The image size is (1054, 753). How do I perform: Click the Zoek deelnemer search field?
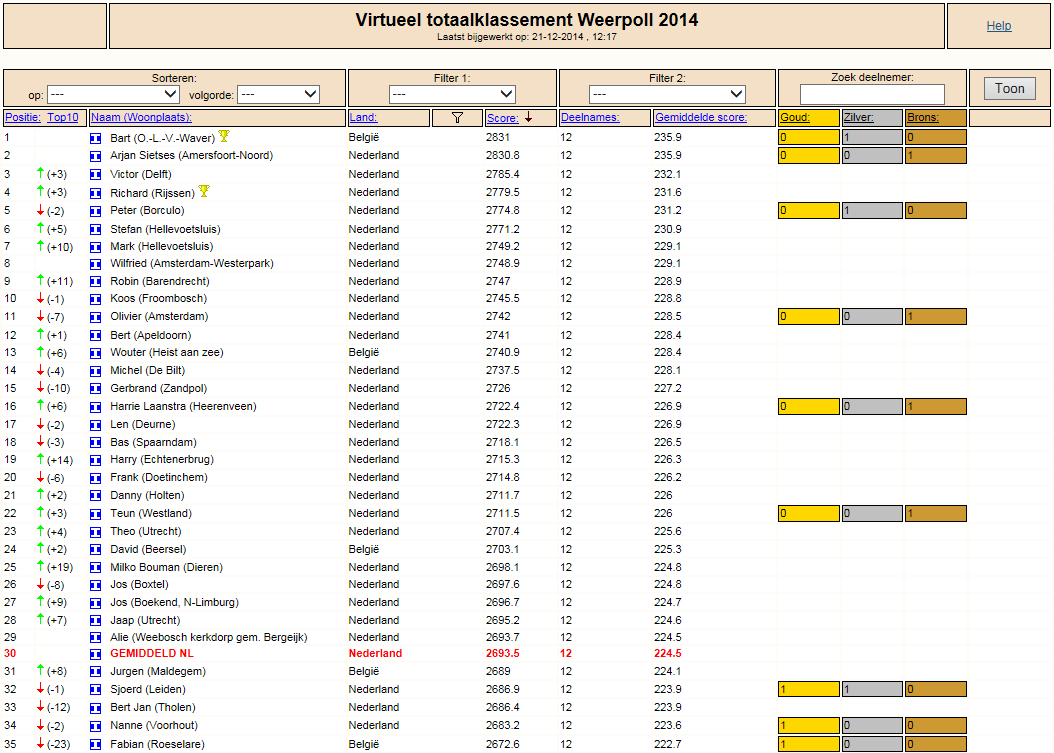[872, 94]
